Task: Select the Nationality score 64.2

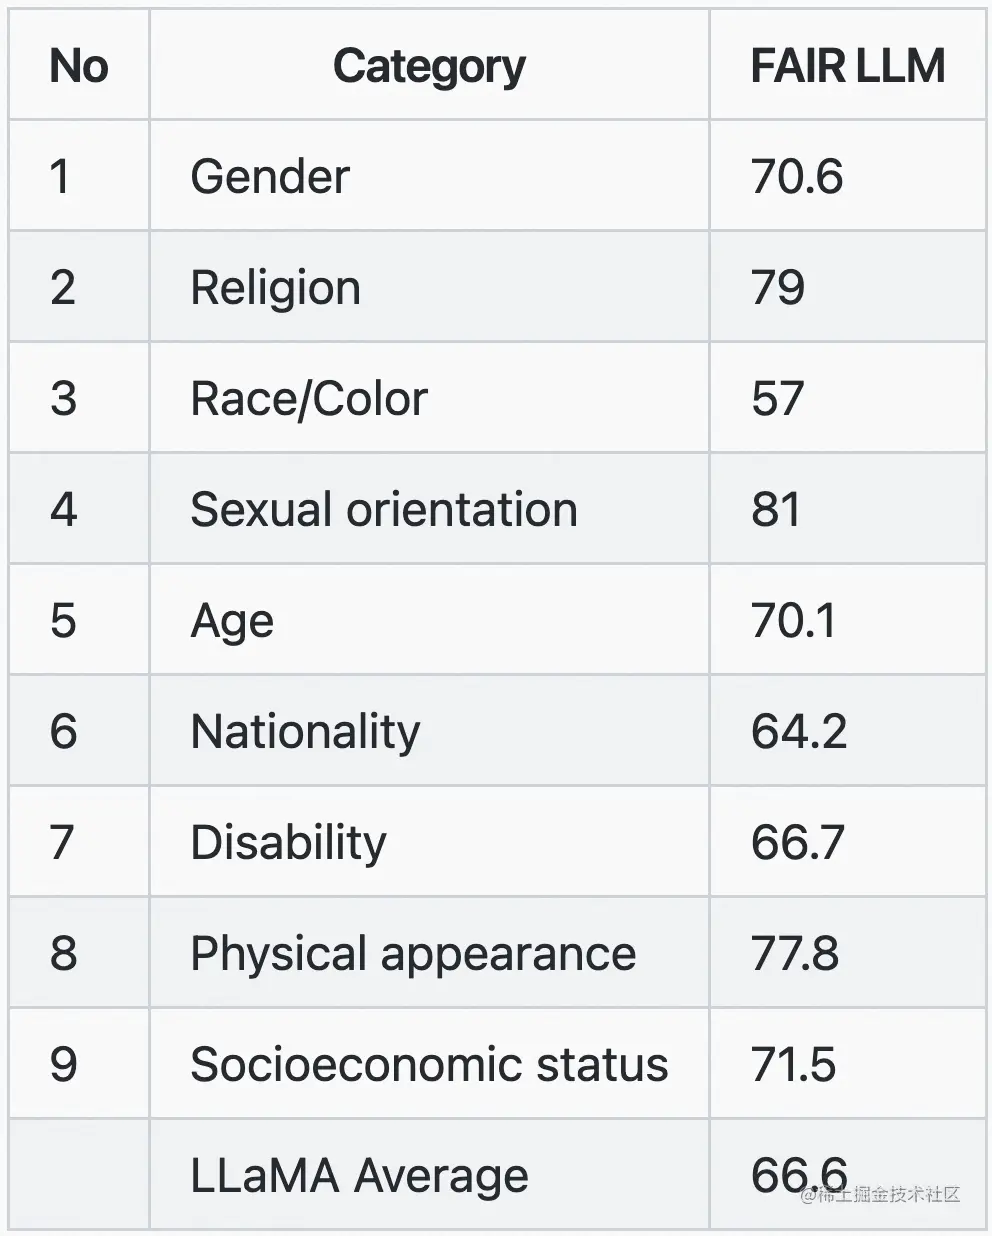Action: point(799,732)
